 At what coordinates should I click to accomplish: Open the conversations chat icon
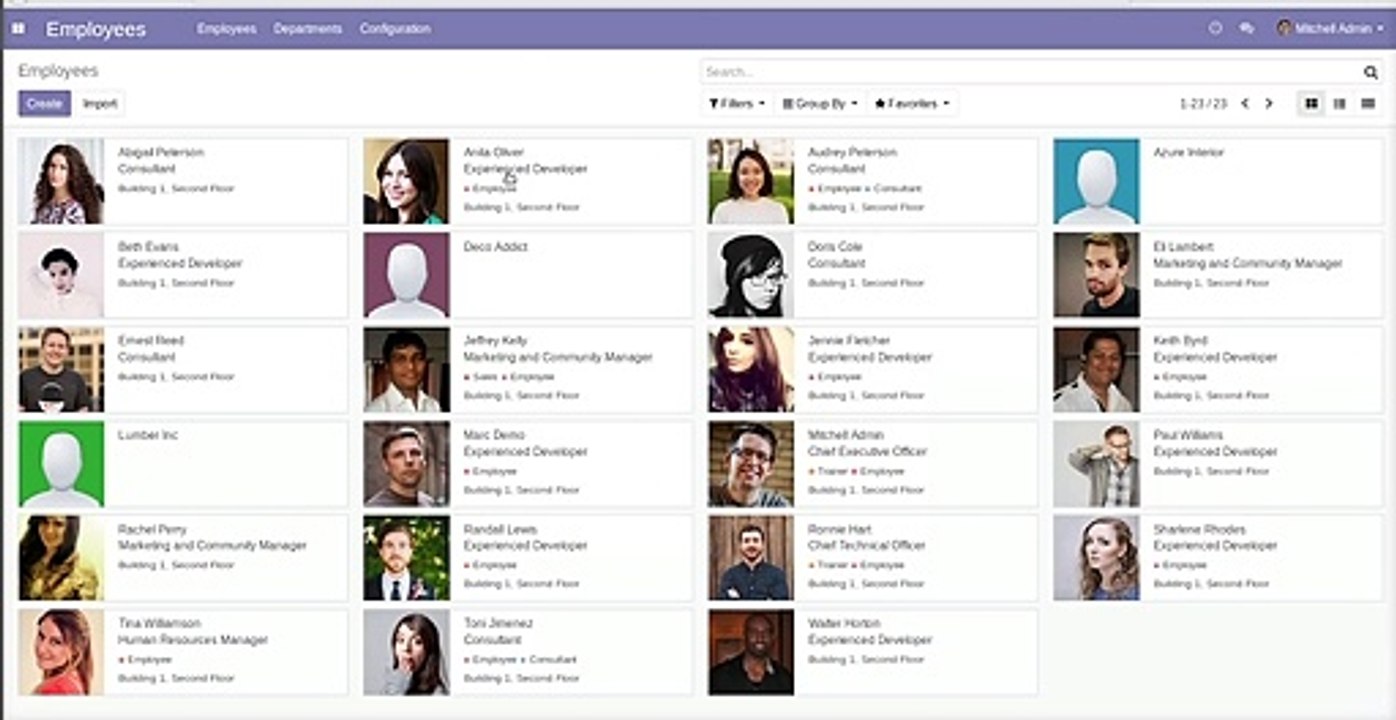pos(1246,29)
